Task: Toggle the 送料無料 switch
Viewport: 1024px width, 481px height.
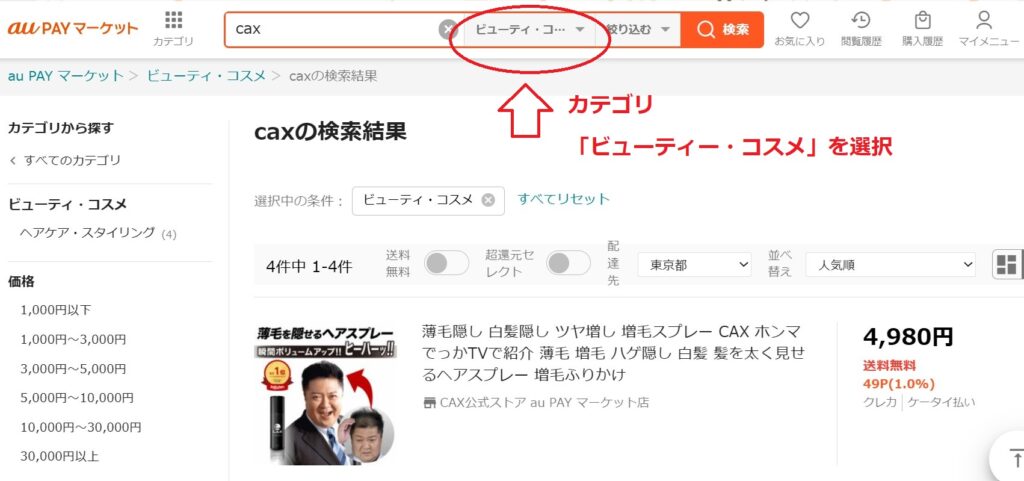Action: pyautogui.click(x=446, y=264)
